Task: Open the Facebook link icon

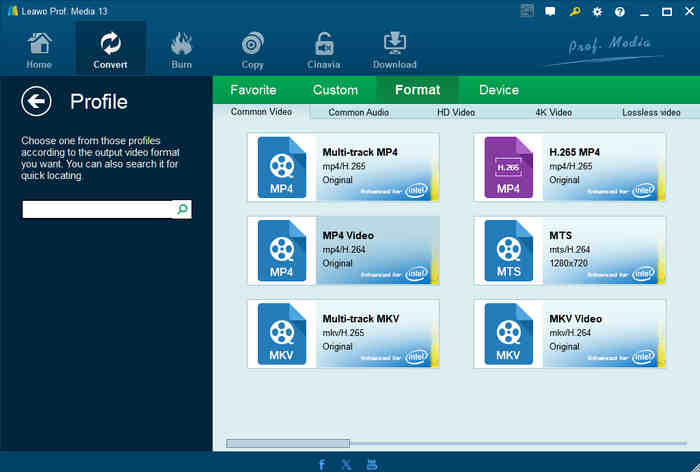Action: click(322, 465)
